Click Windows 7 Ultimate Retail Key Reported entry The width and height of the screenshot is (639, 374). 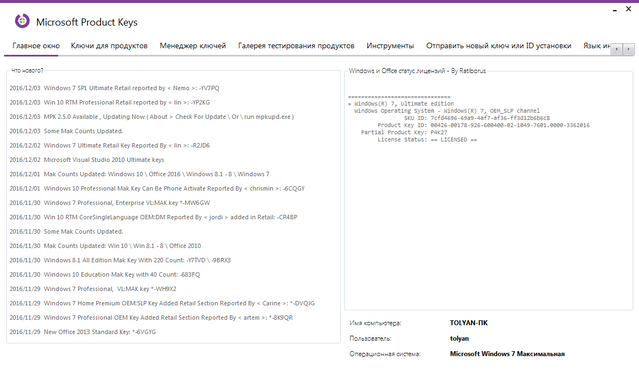[110, 145]
